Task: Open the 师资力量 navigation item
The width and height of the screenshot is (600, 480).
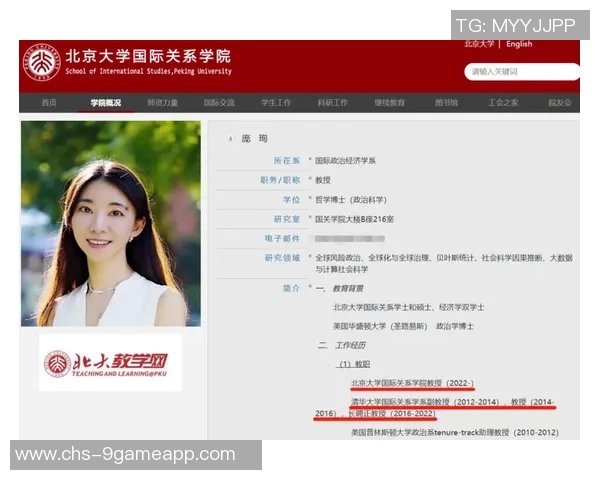Action: [x=162, y=103]
